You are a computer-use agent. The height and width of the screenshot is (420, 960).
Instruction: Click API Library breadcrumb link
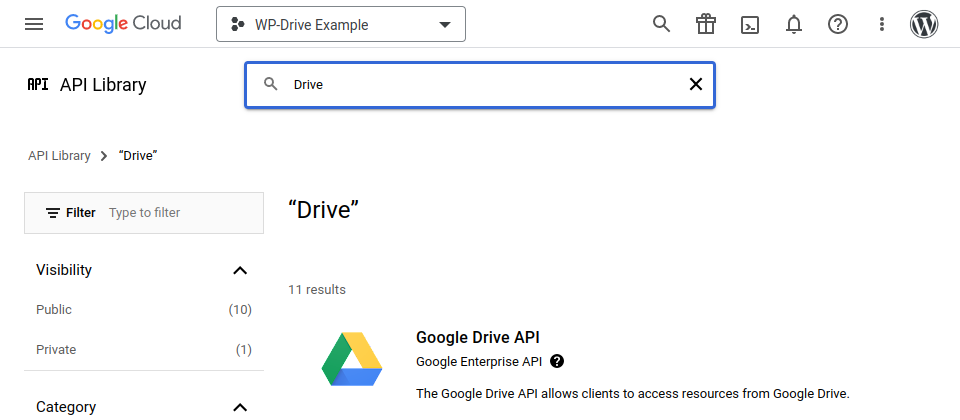pos(59,156)
